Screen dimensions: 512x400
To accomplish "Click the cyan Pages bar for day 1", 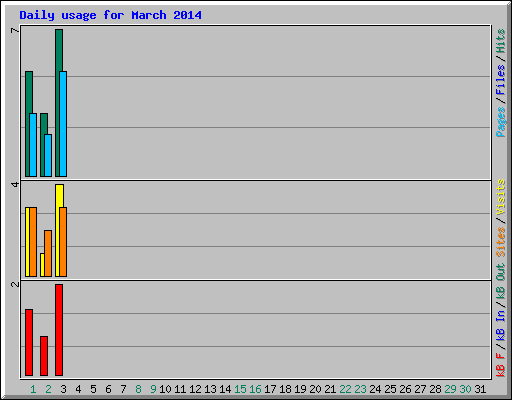I will pyautogui.click(x=33, y=145).
